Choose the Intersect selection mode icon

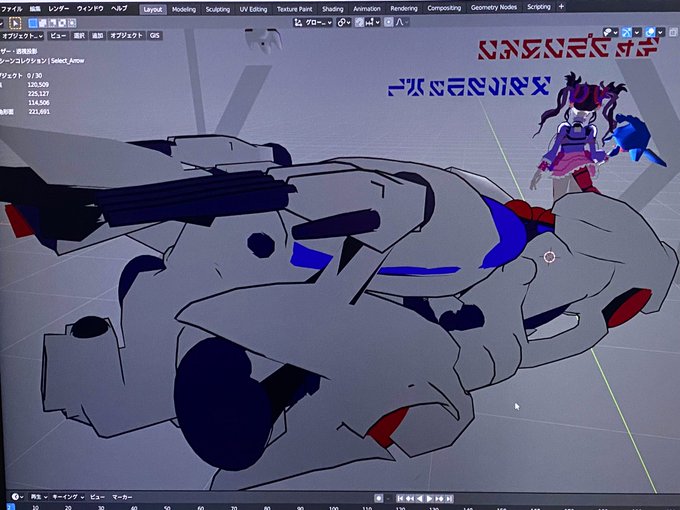click(72, 23)
